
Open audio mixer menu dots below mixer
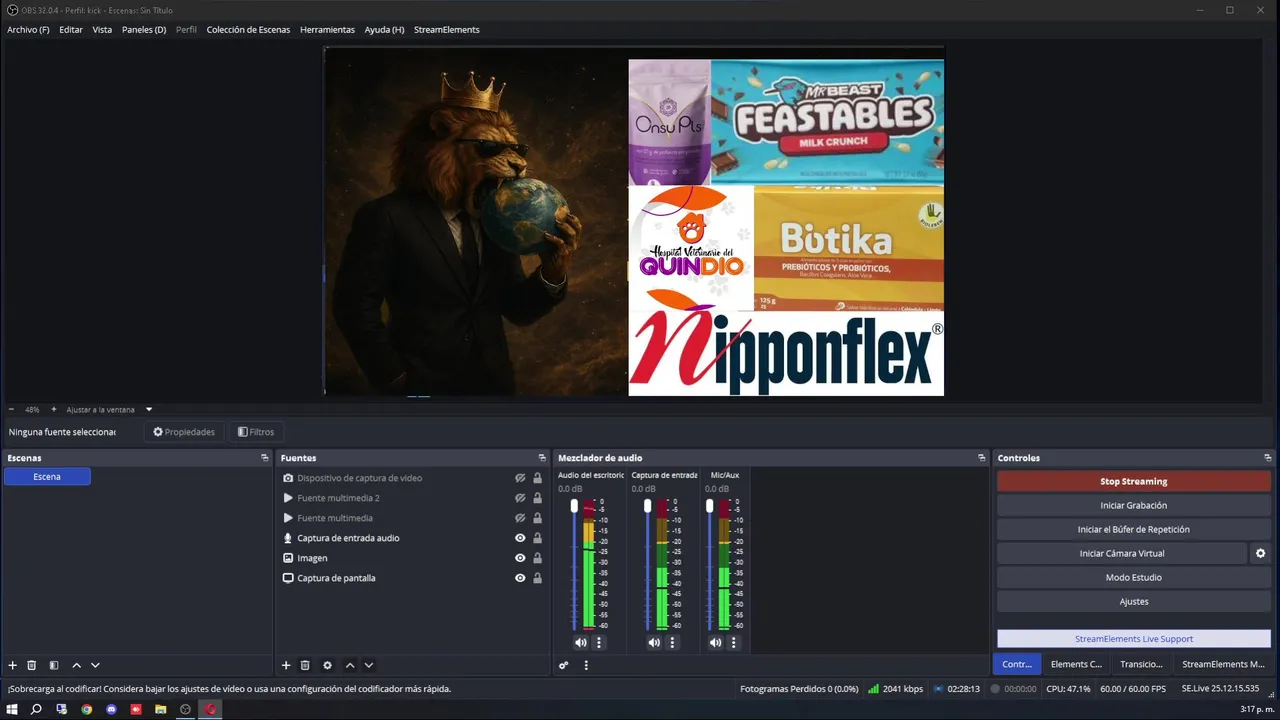click(x=586, y=665)
